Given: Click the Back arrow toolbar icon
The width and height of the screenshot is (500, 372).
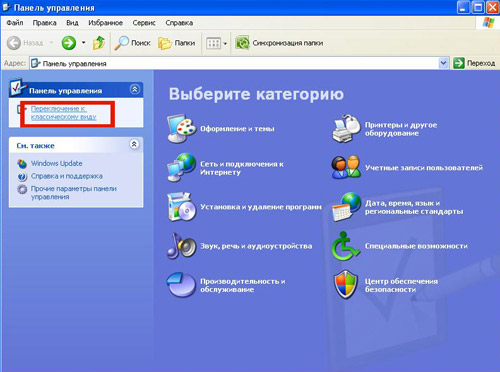Looking at the screenshot, I should 14,43.
